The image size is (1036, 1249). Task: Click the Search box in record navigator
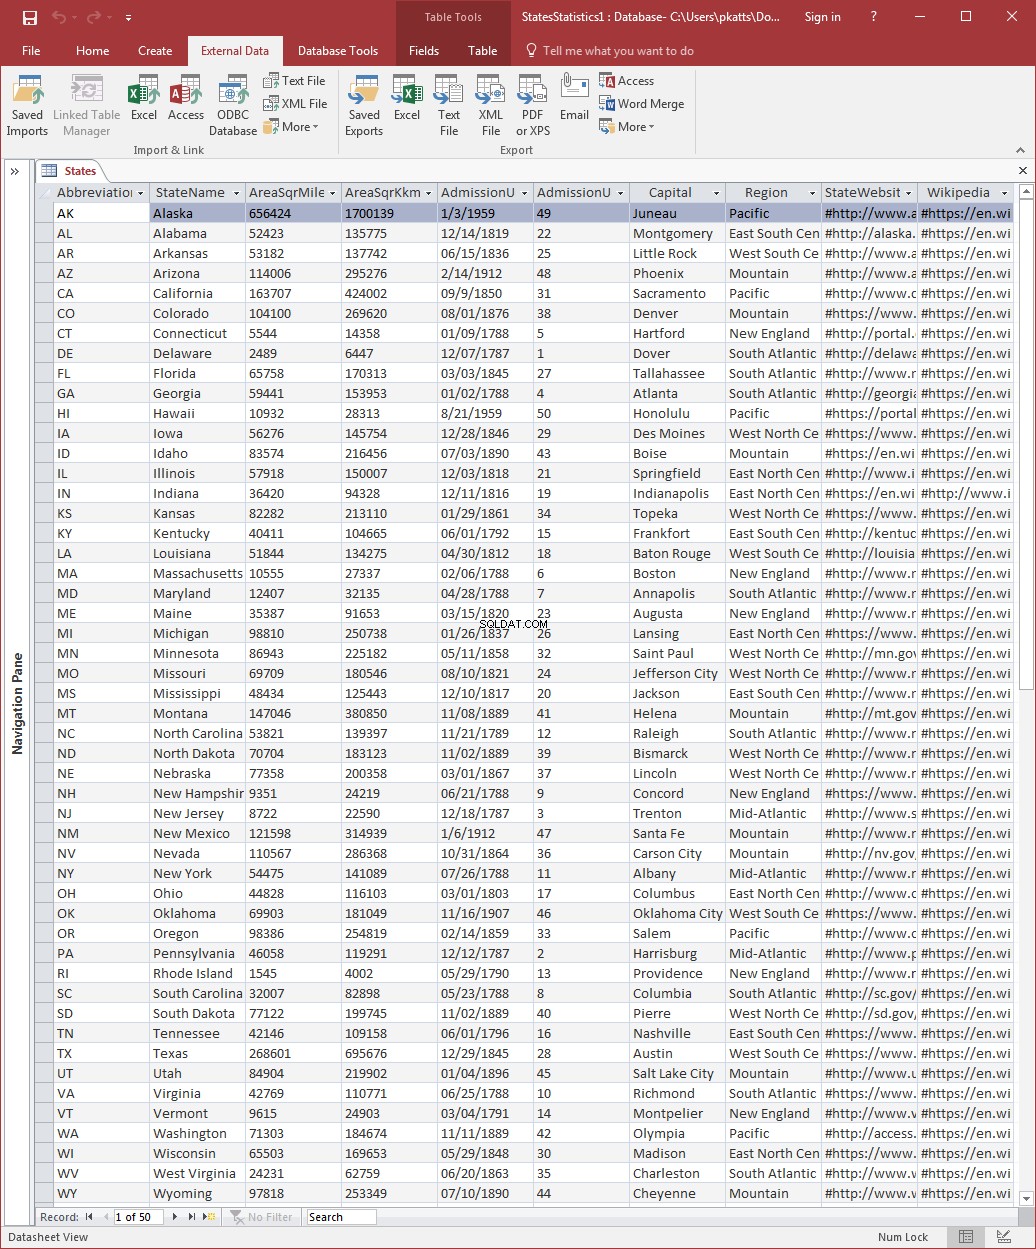click(341, 1217)
